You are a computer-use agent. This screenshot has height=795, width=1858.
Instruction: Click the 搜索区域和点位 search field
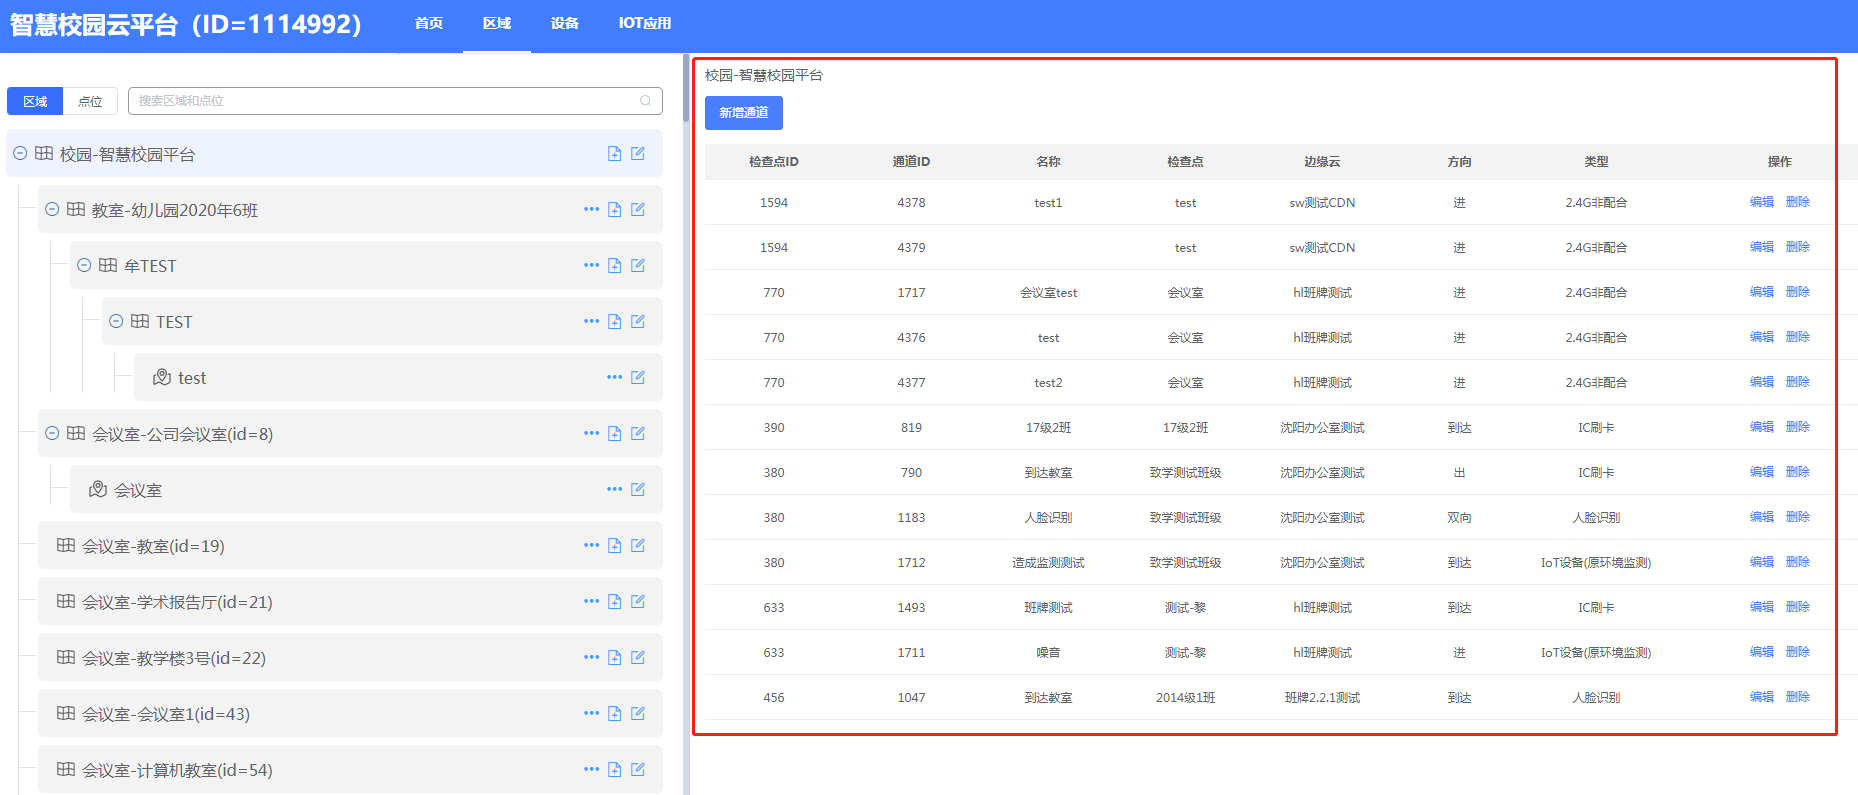coord(385,101)
